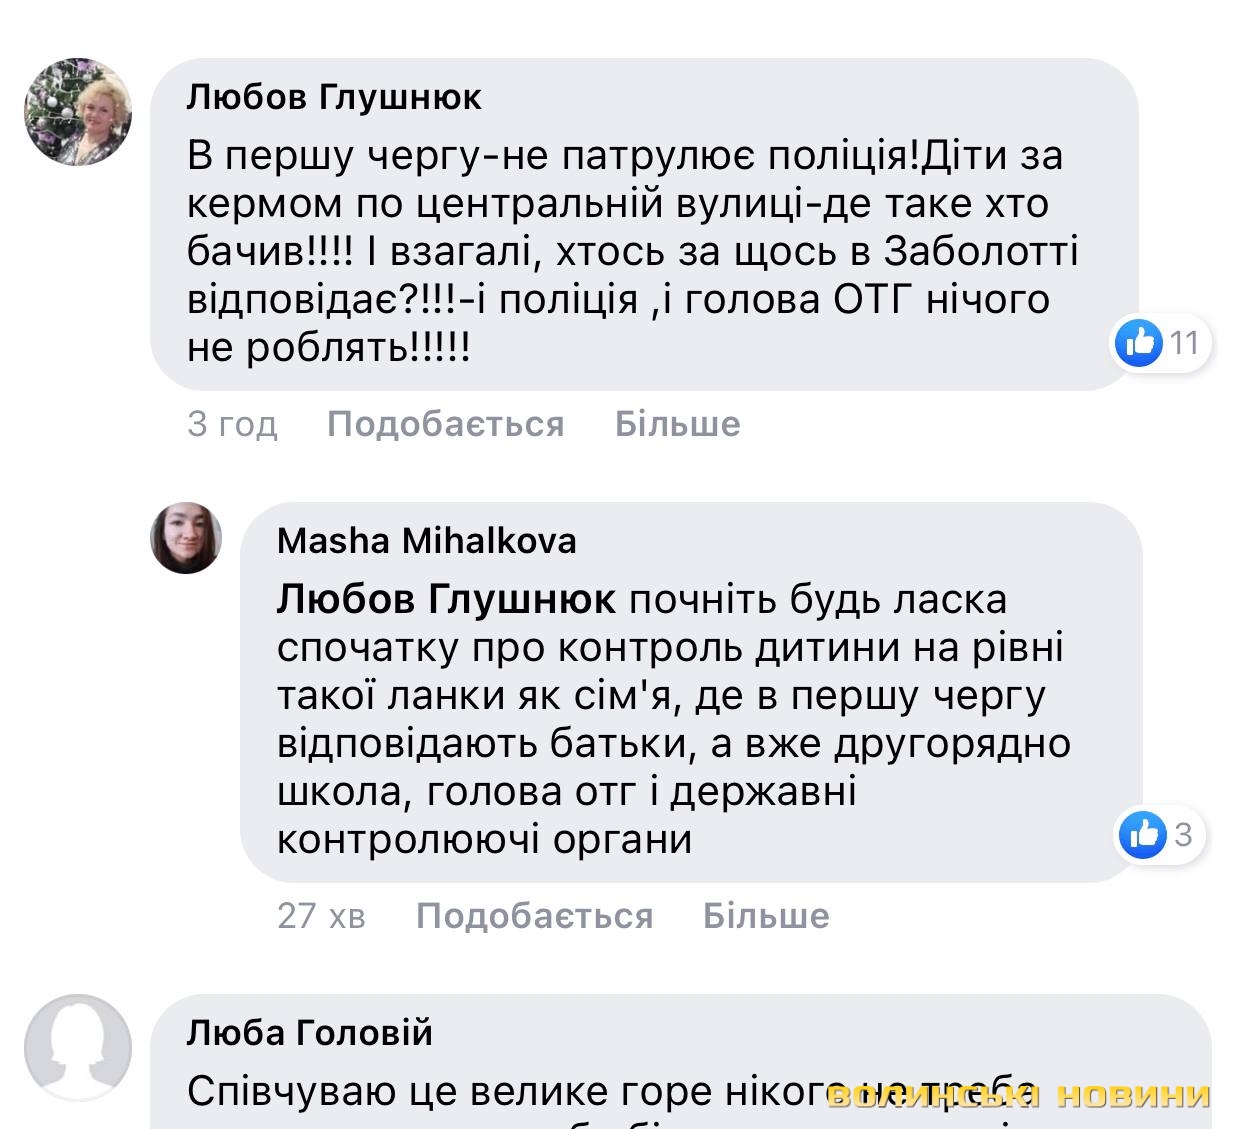
Task: Open Masha Mihalkova's profile name link
Action: (x=426, y=541)
